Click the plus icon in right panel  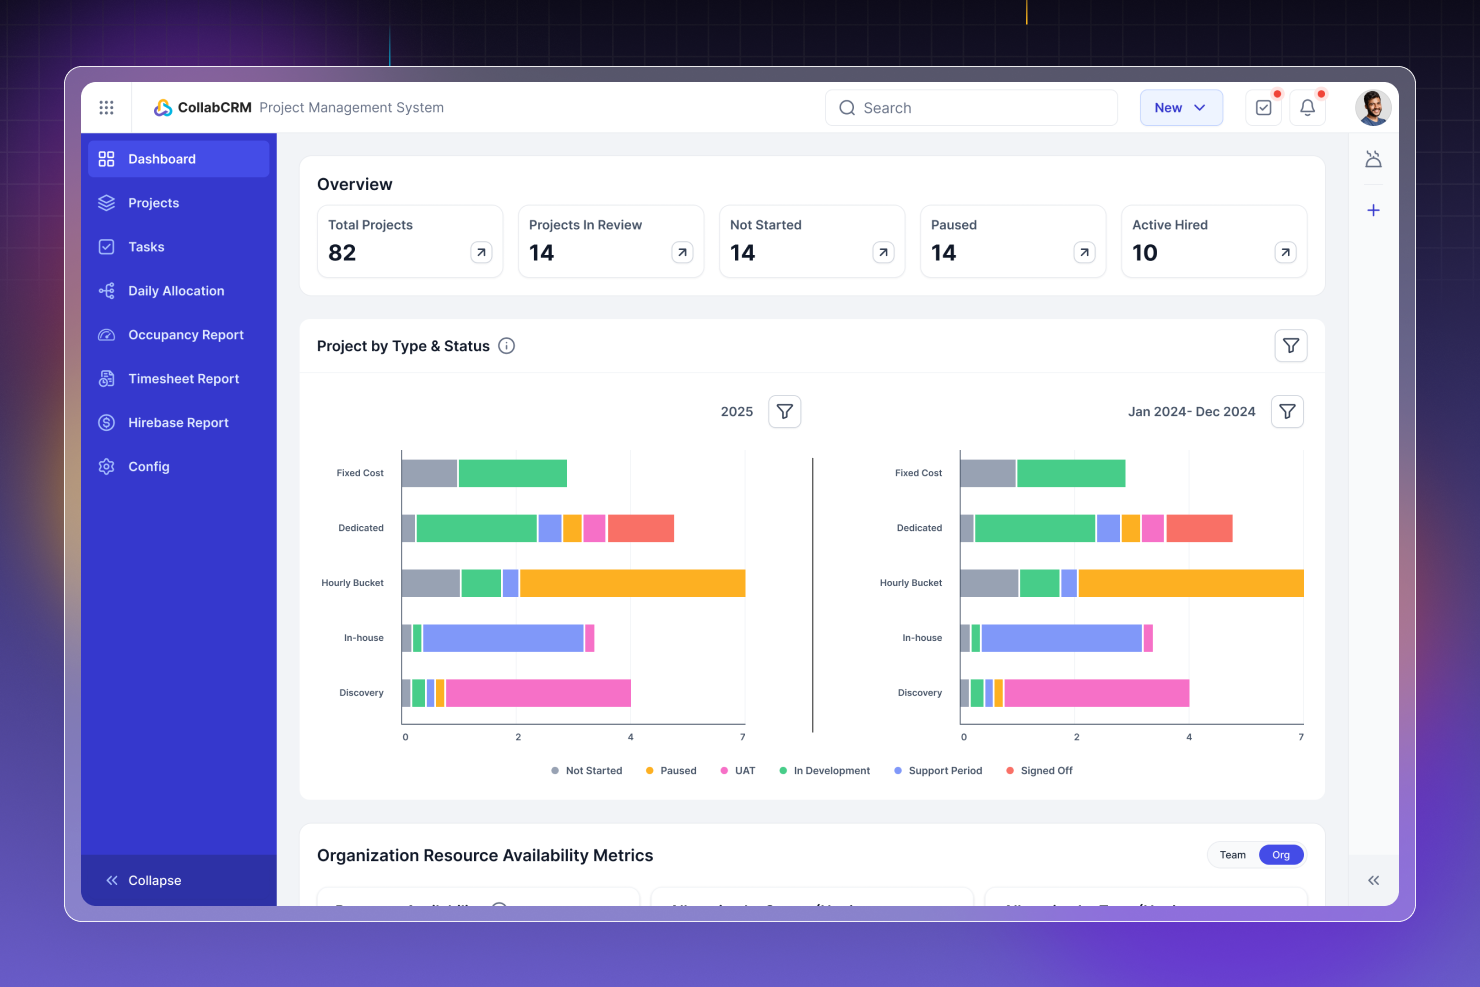coord(1373,210)
